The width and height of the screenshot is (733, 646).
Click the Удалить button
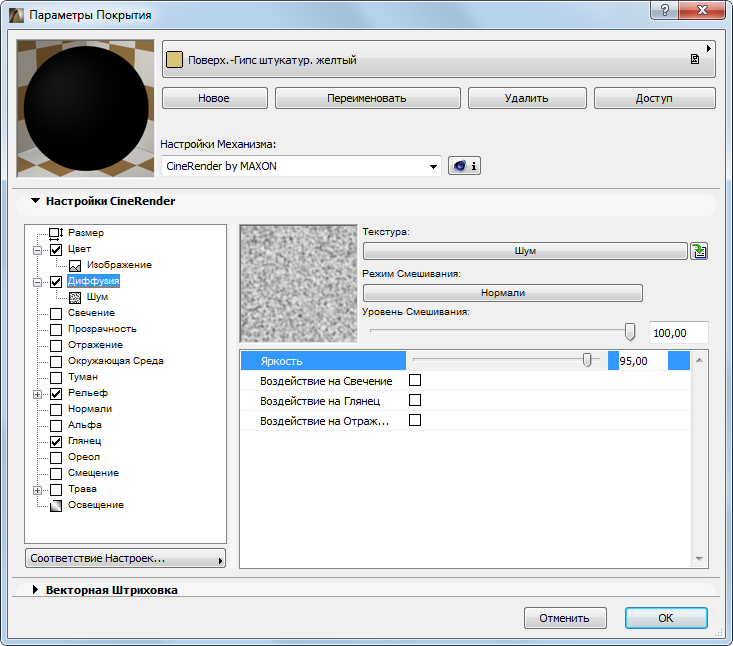pyautogui.click(x=527, y=98)
